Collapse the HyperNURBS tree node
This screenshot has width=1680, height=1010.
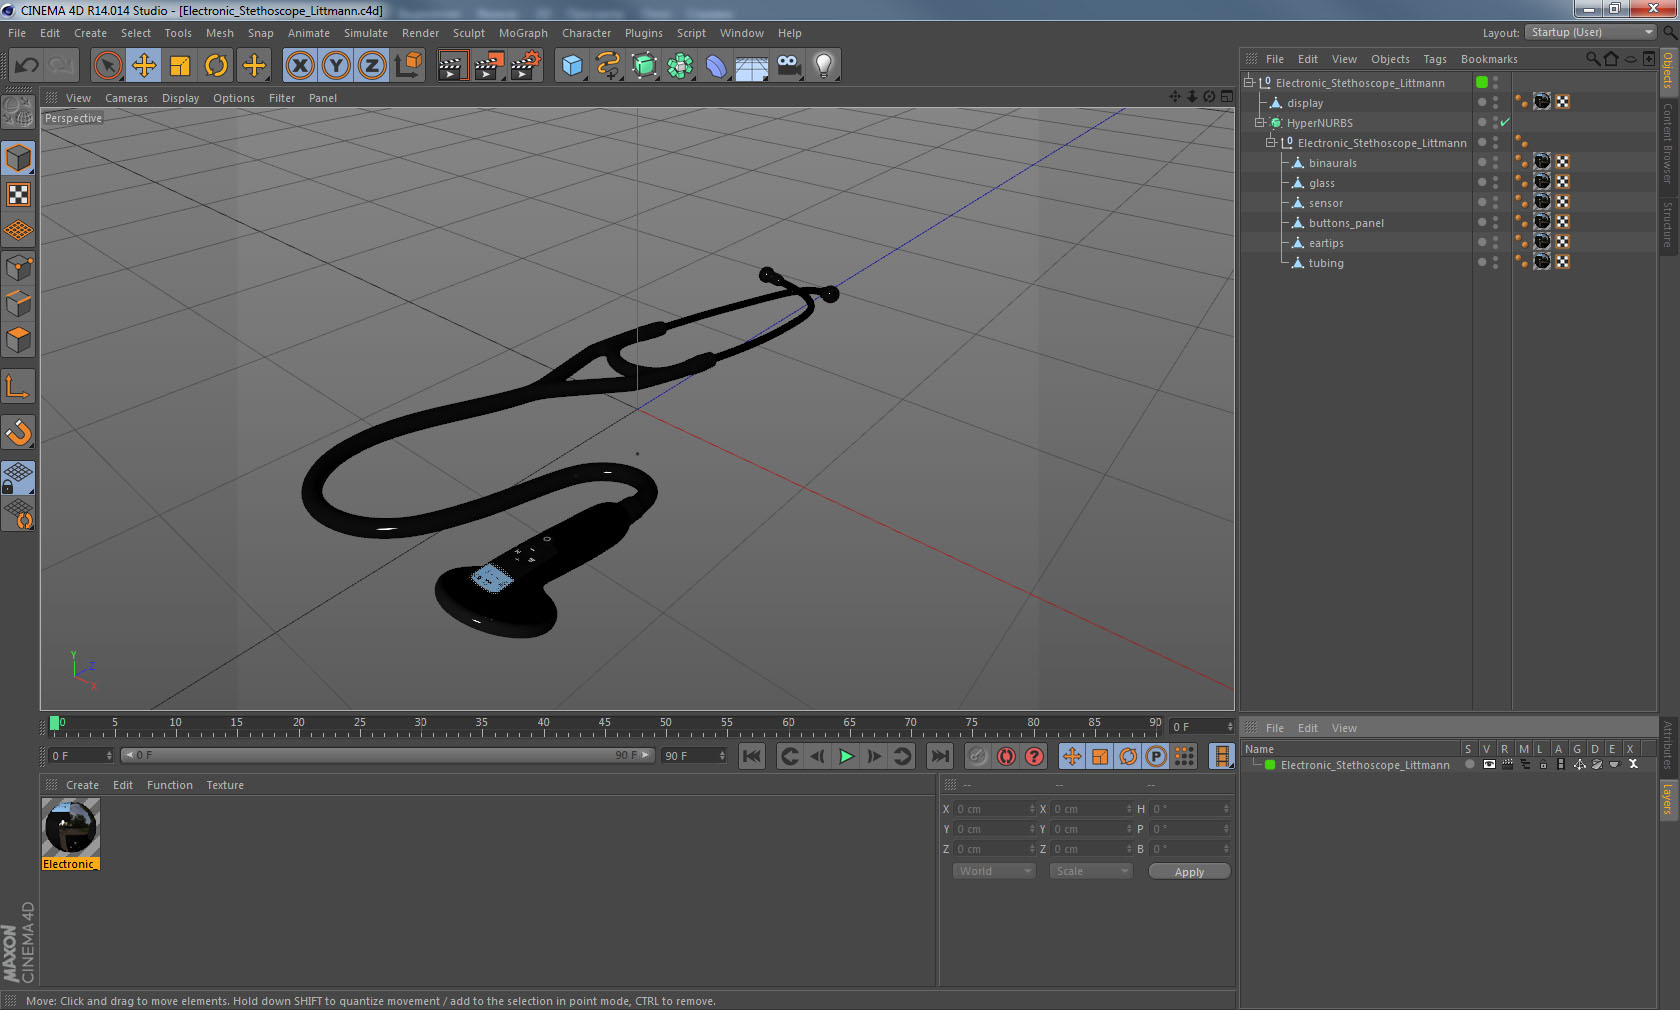coord(1260,122)
